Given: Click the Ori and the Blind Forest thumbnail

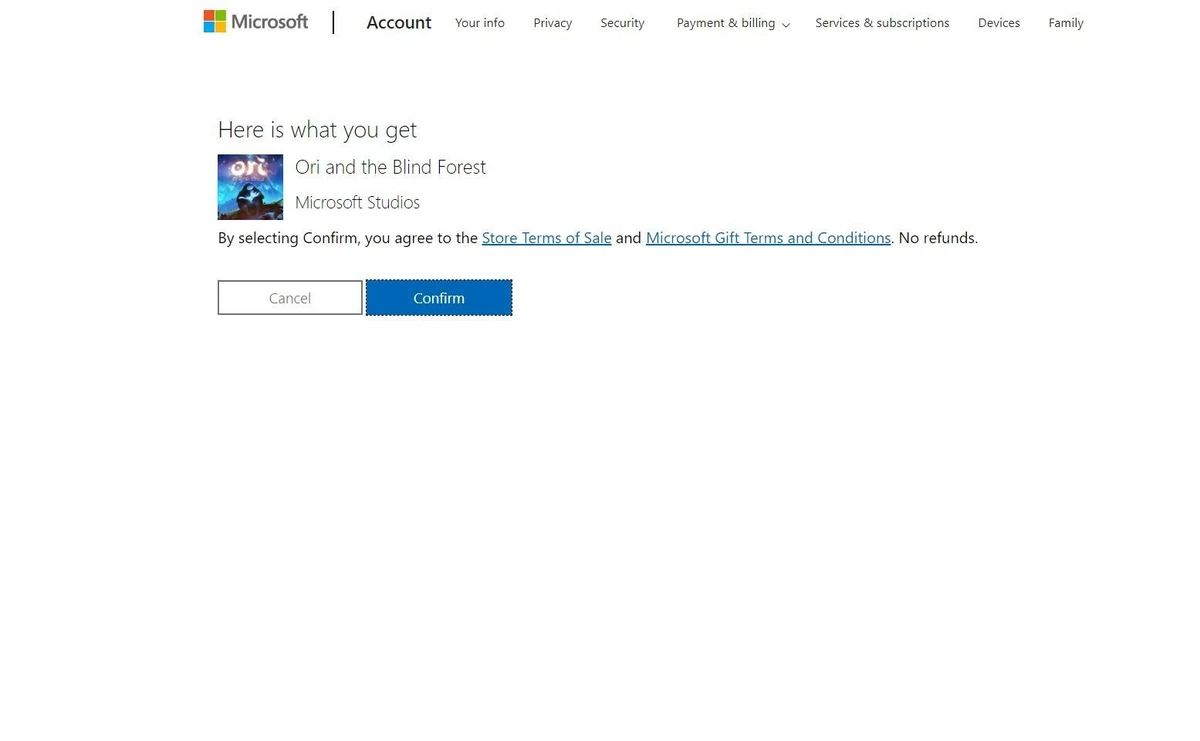Looking at the screenshot, I should click(250, 187).
